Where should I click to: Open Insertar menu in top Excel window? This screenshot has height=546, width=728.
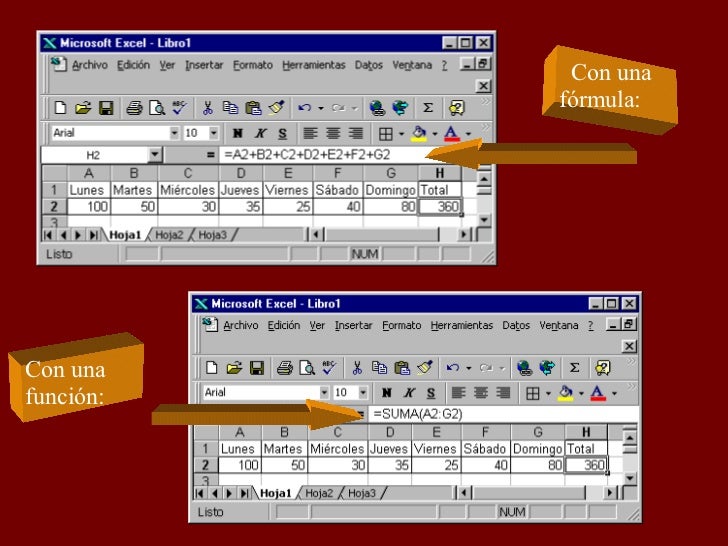click(204, 65)
